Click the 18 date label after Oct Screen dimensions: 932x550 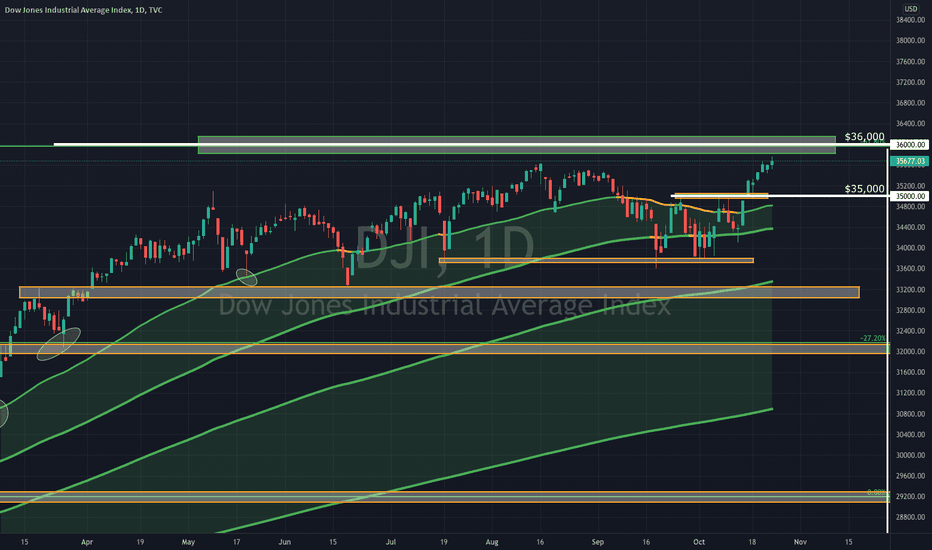pyautogui.click(x=752, y=542)
